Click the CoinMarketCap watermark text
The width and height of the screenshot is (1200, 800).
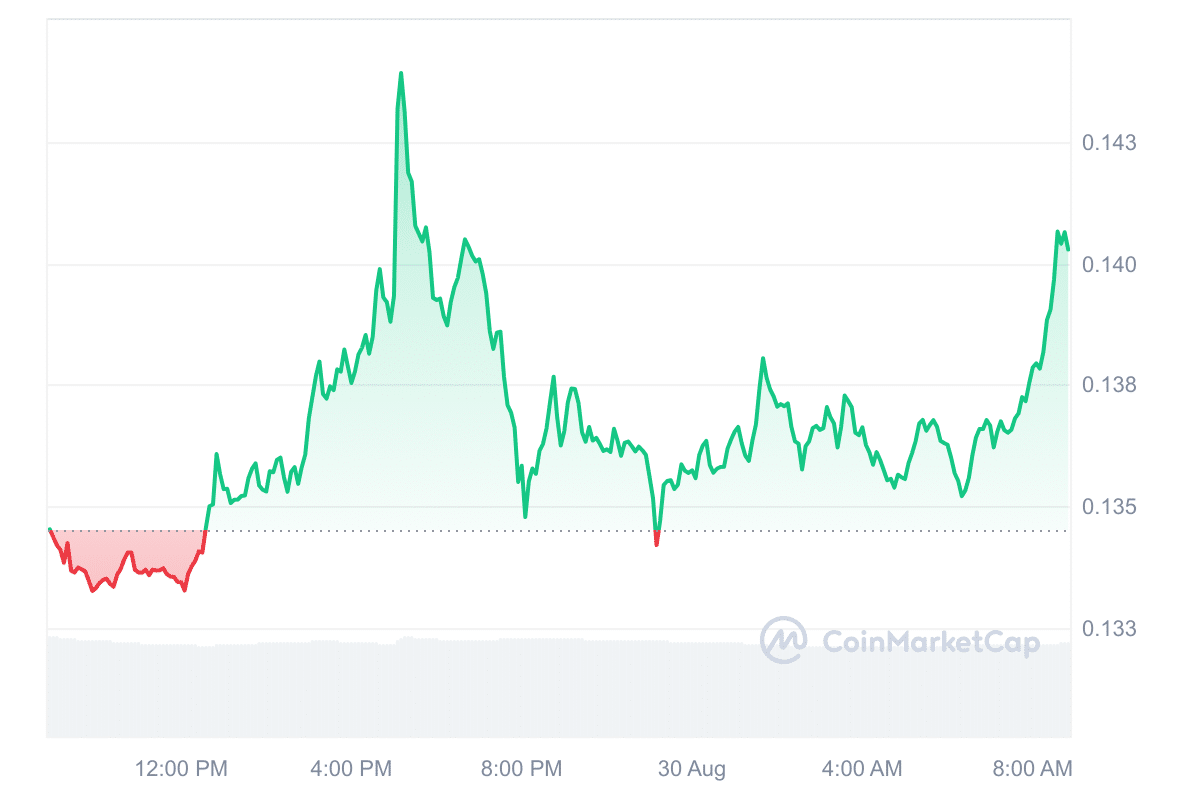click(x=930, y=641)
